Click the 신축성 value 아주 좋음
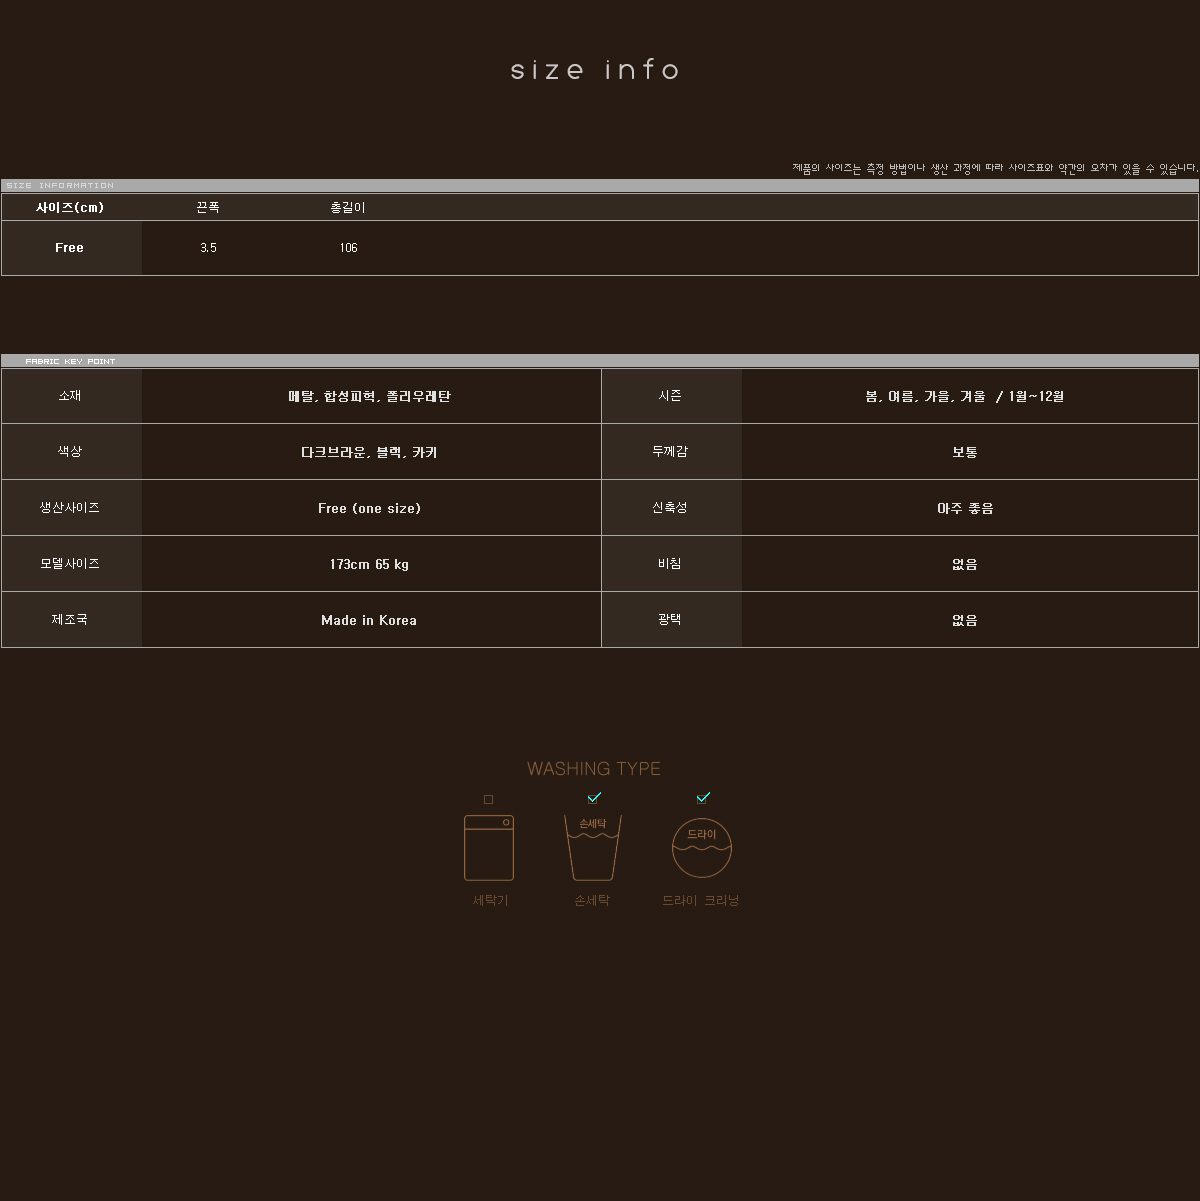Viewport: 1200px width, 1201px height. pos(965,509)
